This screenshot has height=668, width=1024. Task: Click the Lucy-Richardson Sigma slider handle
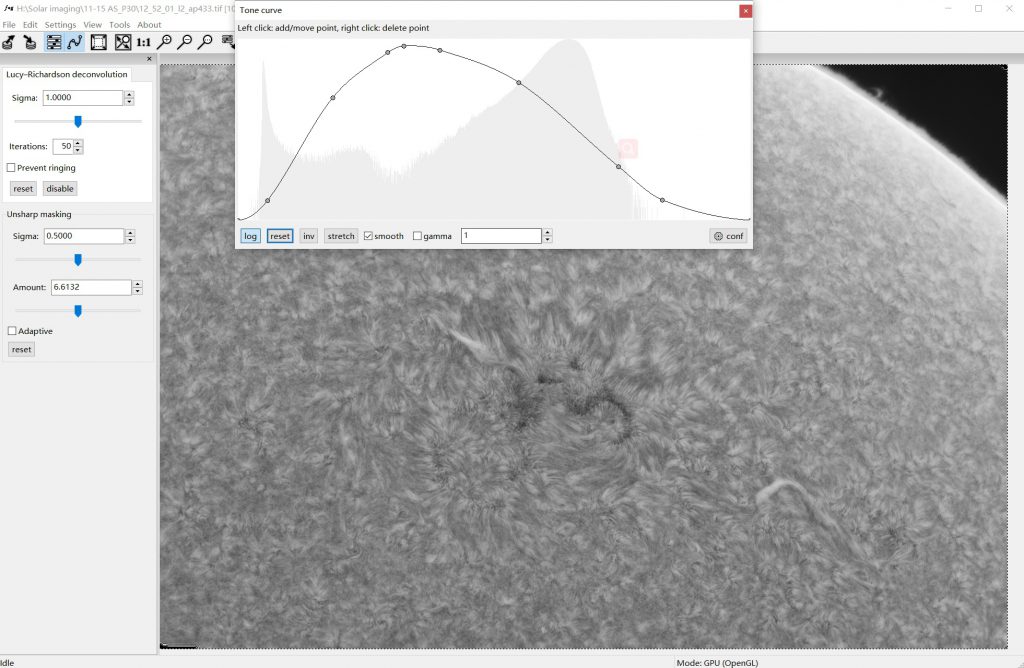point(78,121)
